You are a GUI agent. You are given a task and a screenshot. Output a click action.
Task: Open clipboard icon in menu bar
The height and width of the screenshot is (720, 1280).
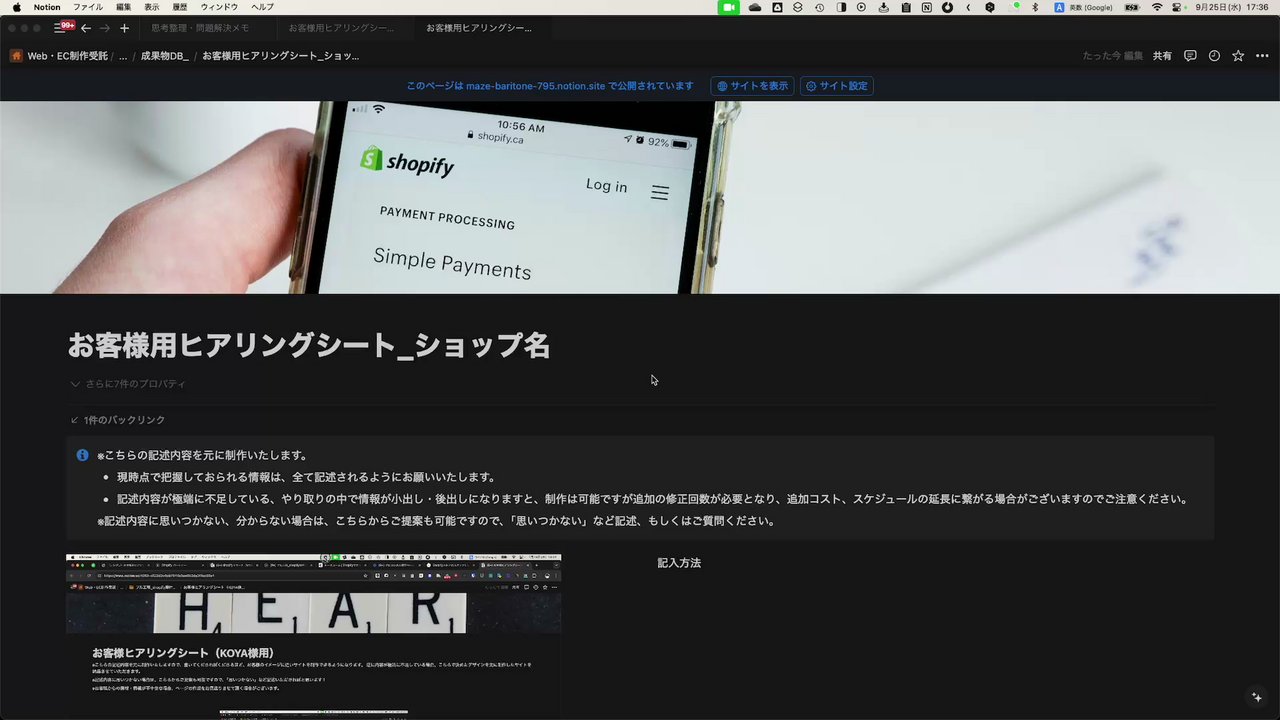click(x=906, y=7)
